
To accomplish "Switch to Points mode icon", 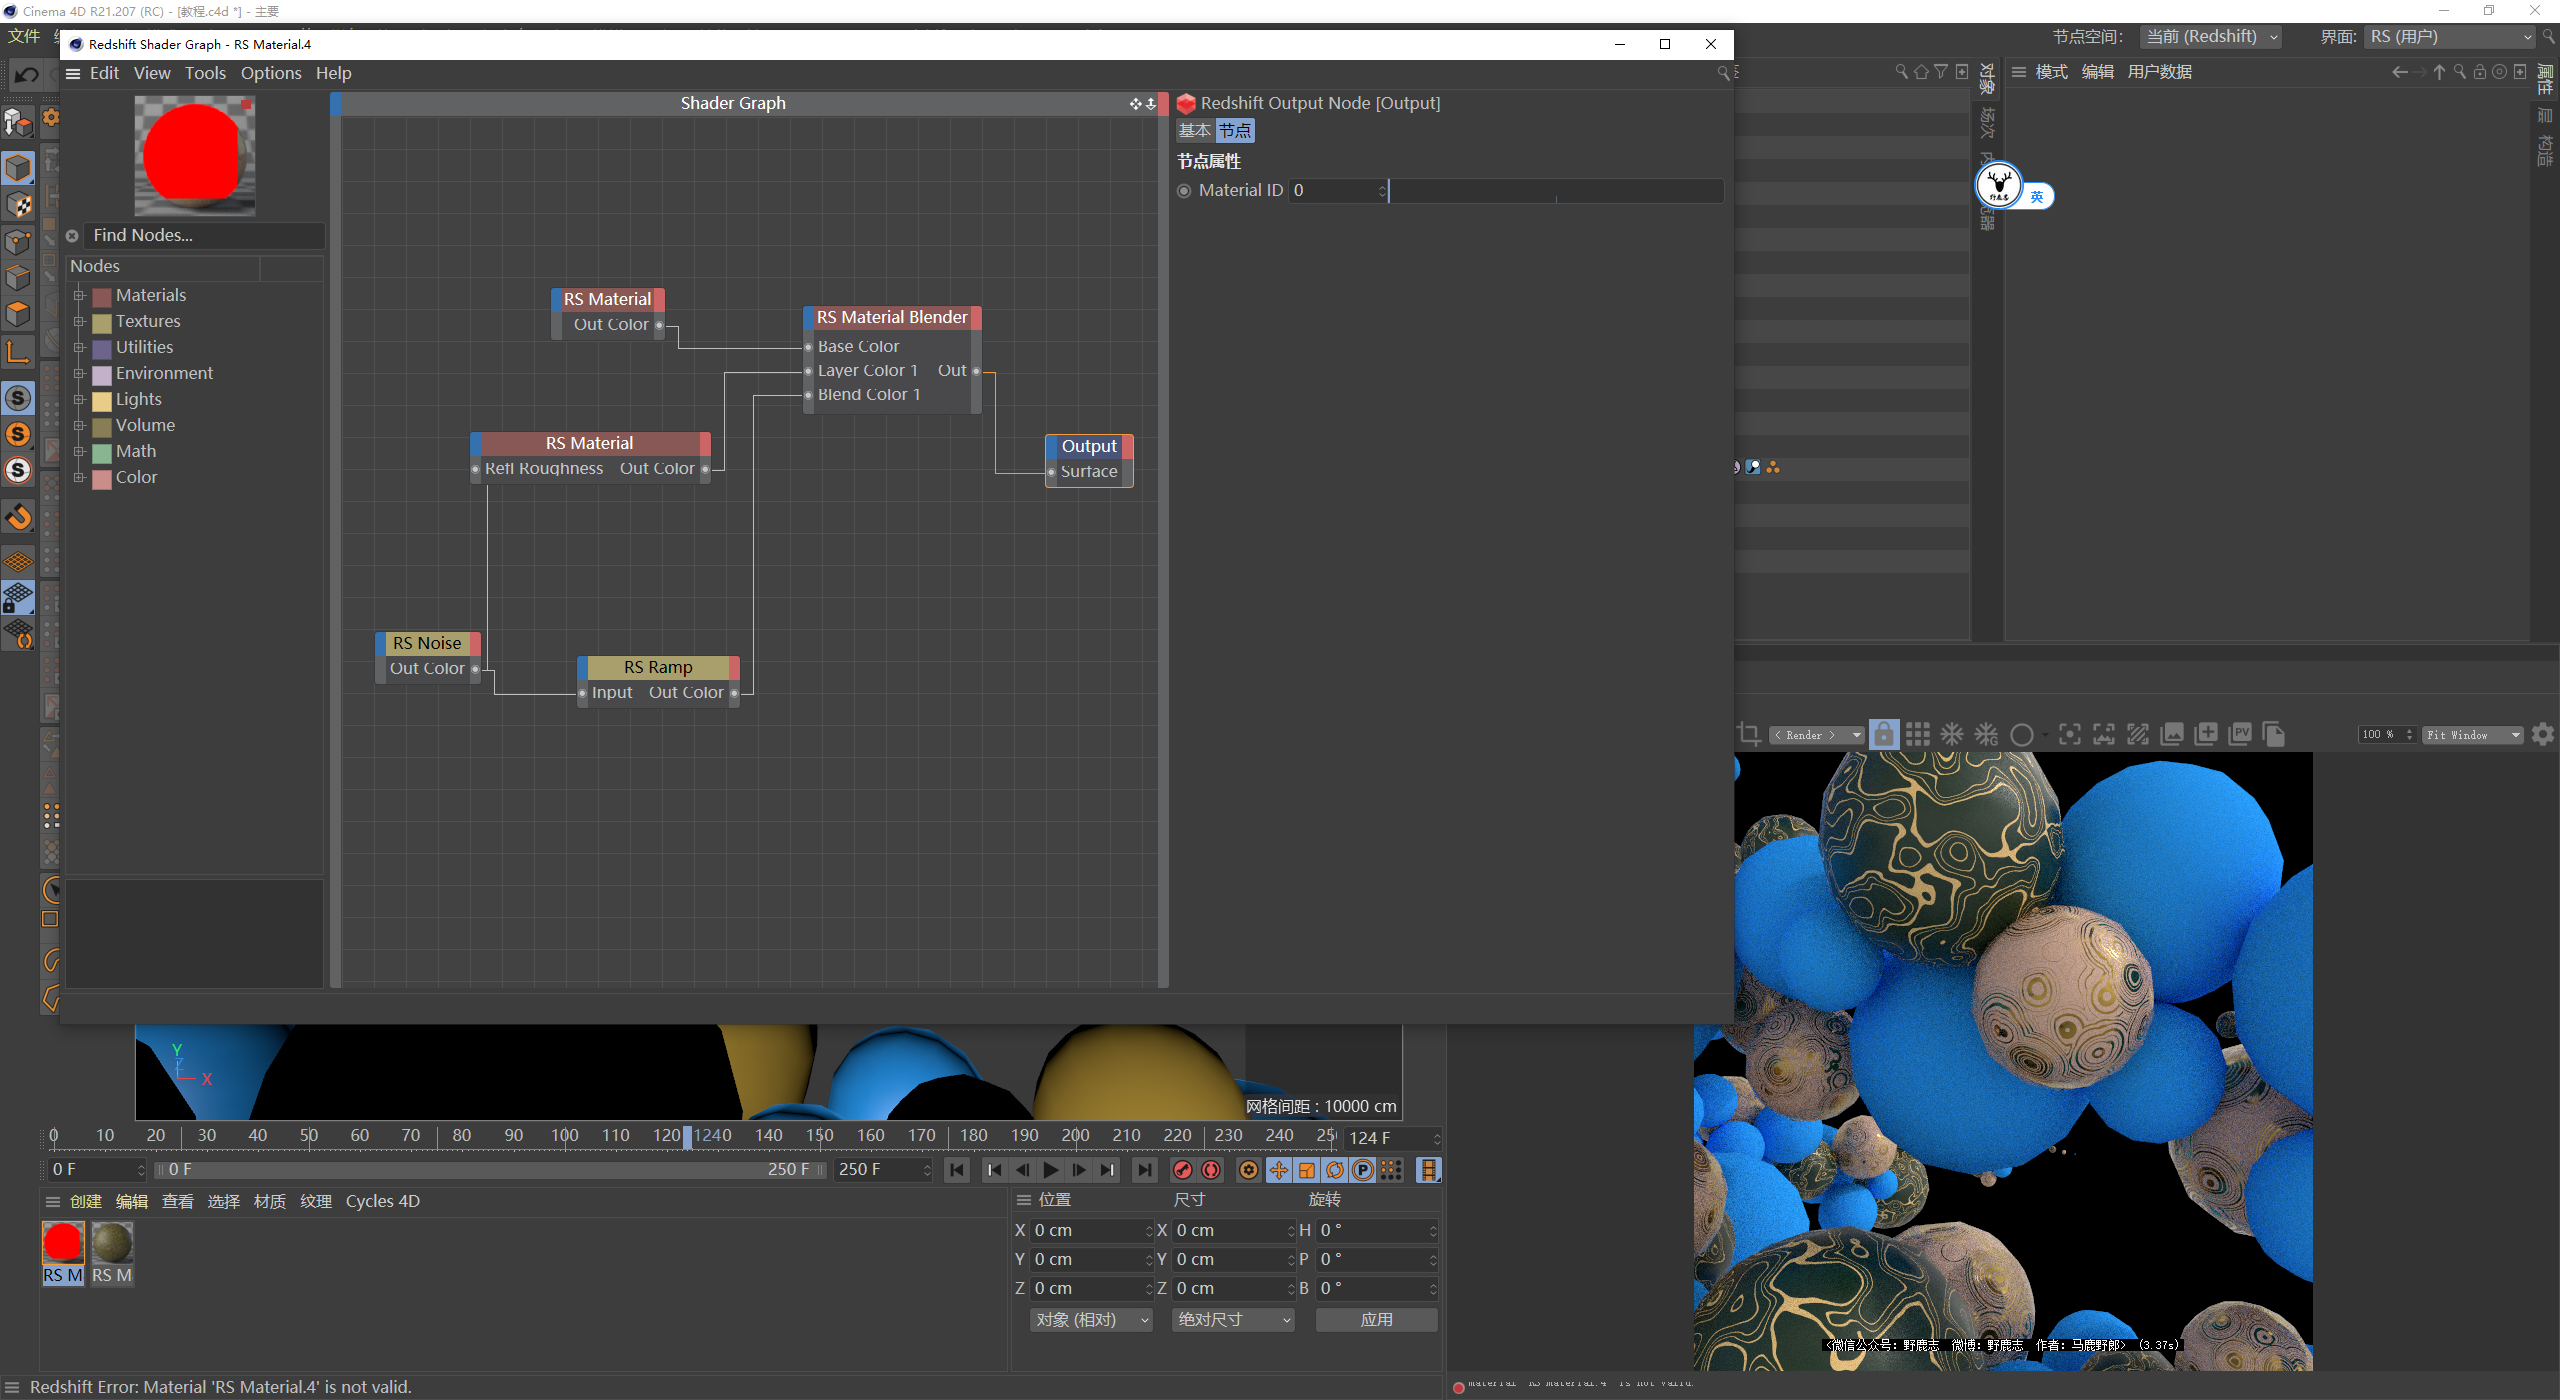I will coord(18,241).
